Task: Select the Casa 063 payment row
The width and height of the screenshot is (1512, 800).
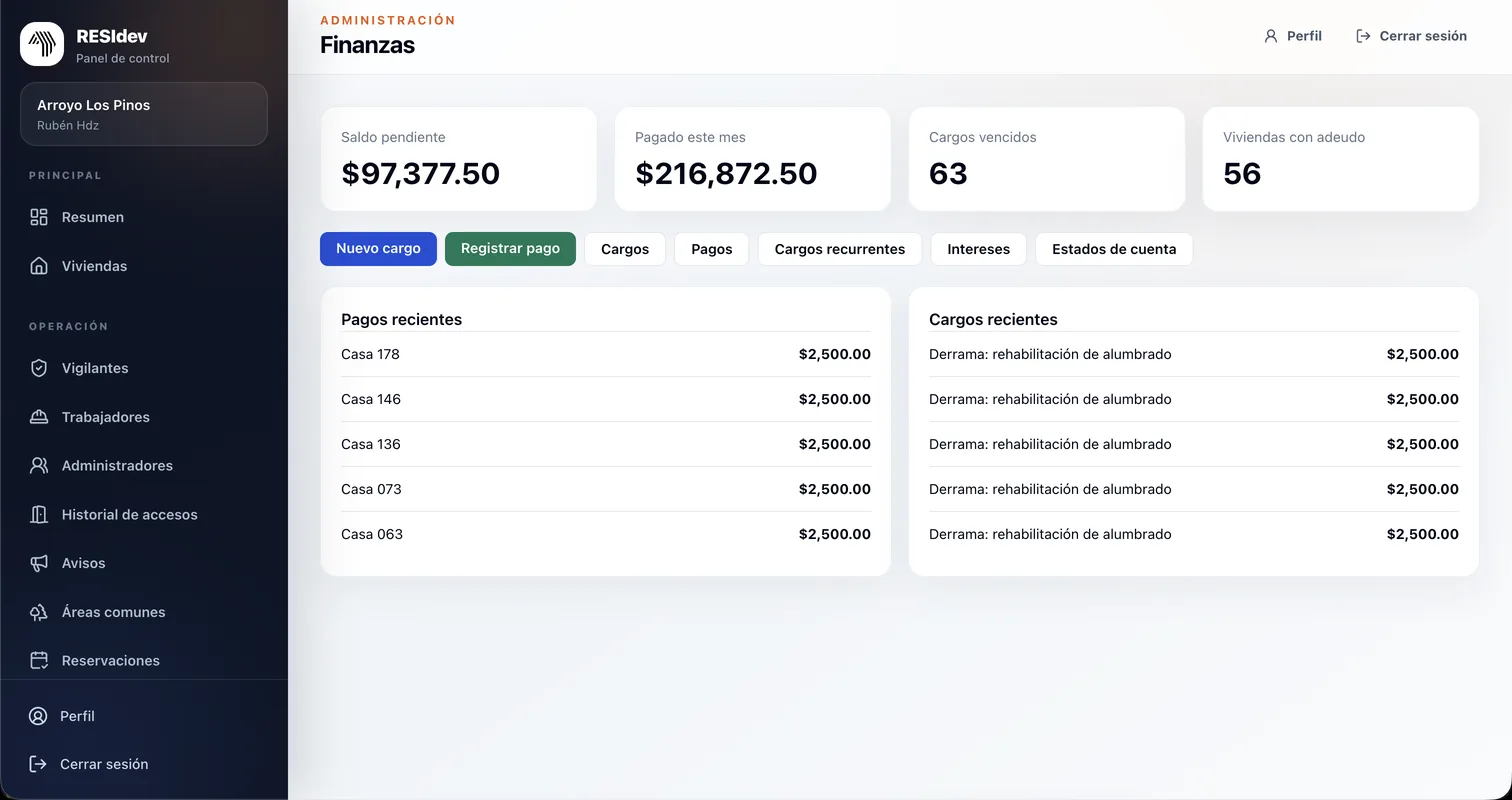Action: pos(606,534)
